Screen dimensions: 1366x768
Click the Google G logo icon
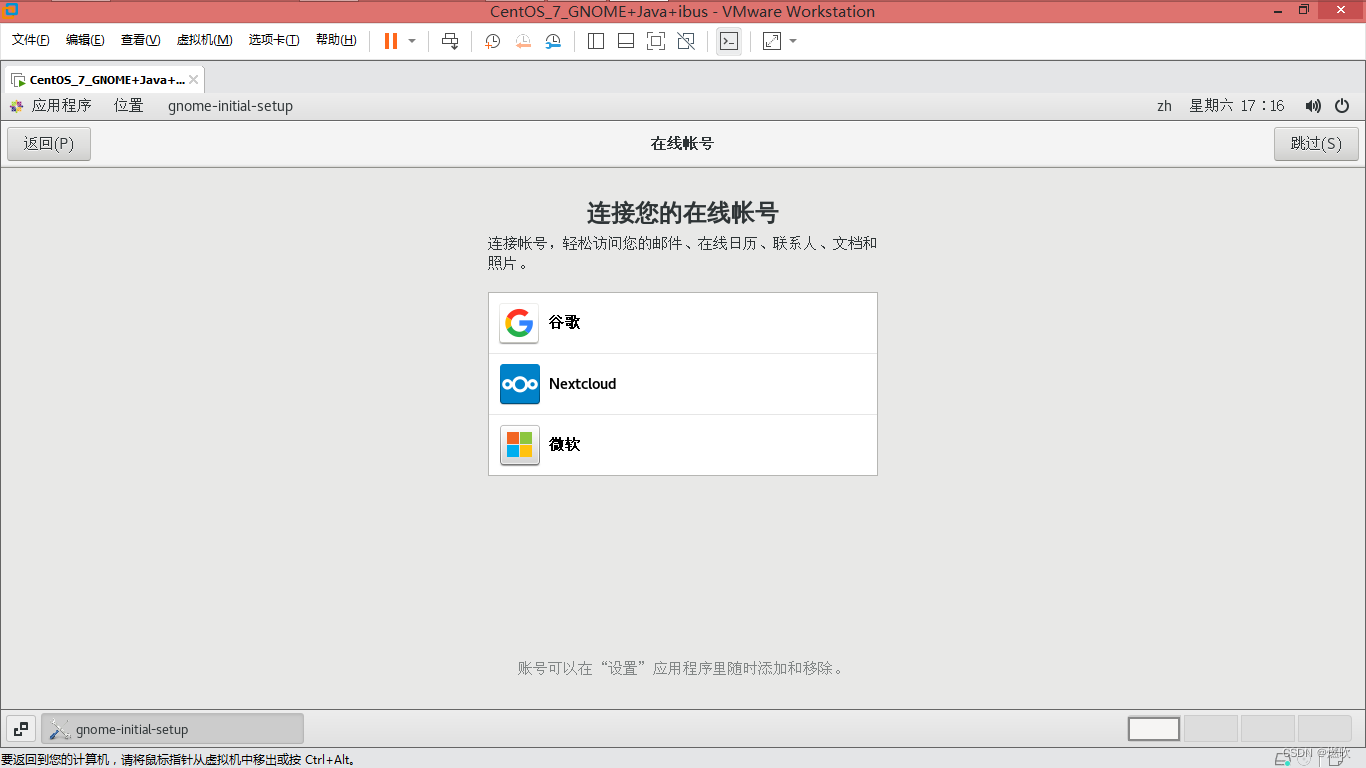[519, 323]
